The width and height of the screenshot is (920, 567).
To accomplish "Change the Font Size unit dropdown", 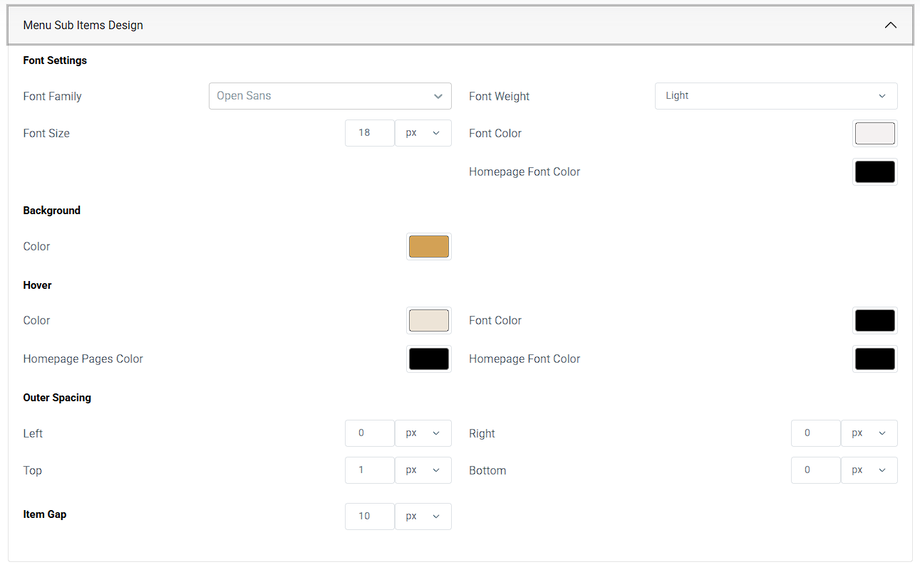I will click(423, 133).
